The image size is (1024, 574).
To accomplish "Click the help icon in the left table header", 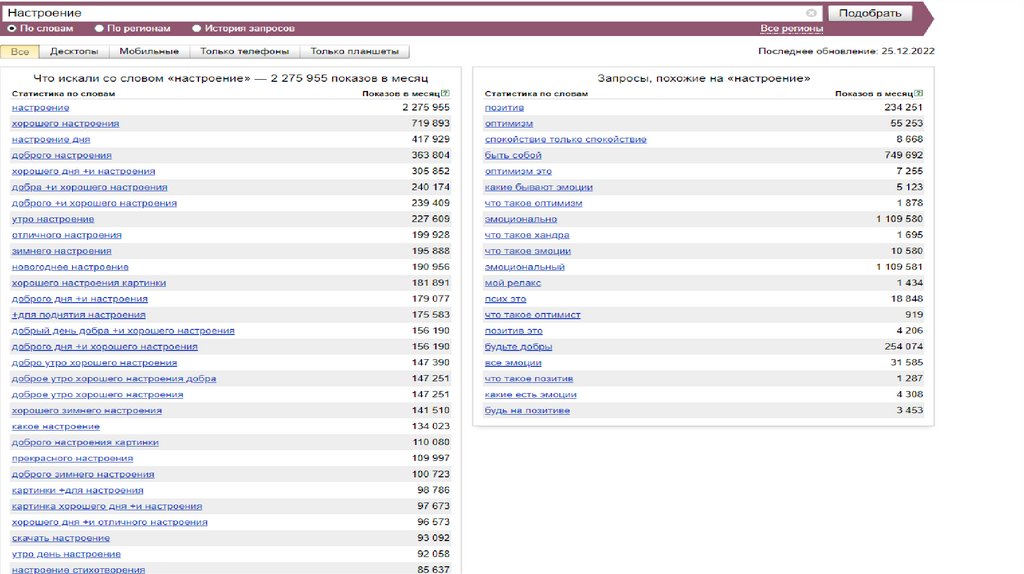I will (446, 93).
